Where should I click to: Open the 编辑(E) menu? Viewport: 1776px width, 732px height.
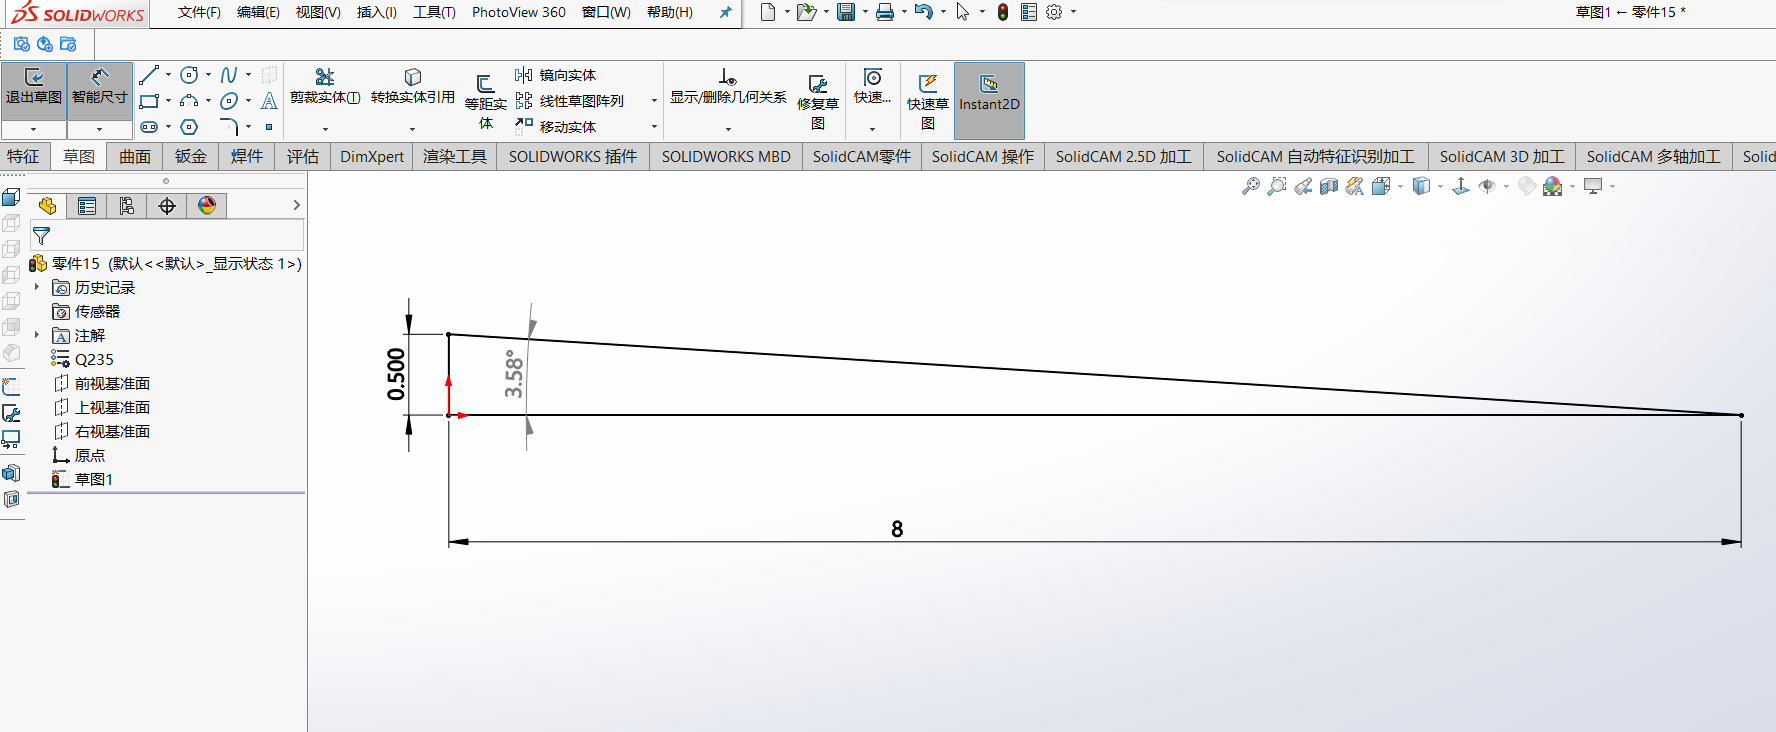pos(258,12)
